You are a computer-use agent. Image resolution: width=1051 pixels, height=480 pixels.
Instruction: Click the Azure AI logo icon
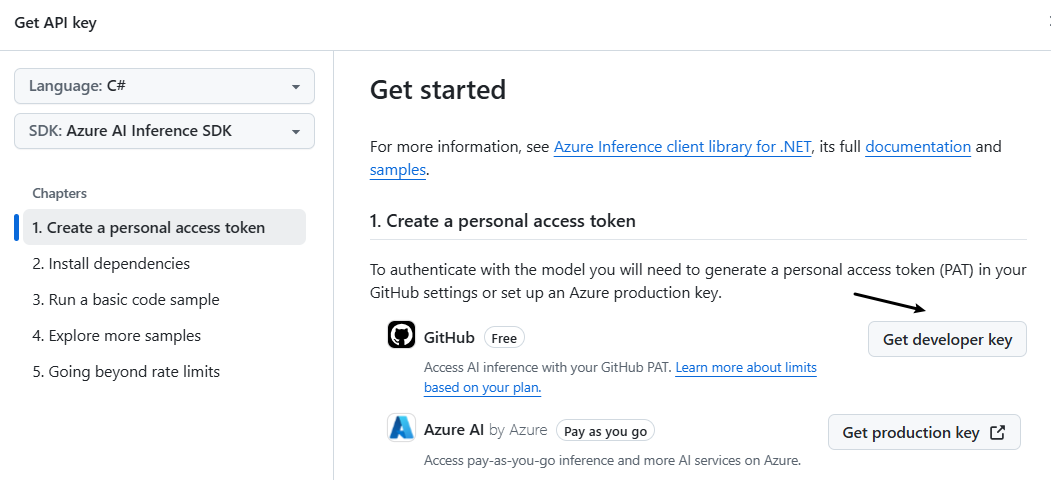pyautogui.click(x=401, y=428)
